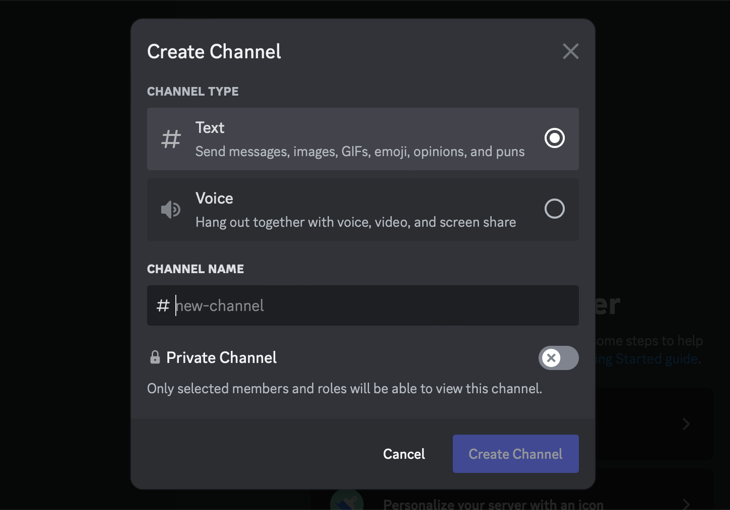Click the Personalize your server icon
The image size is (730, 510).
[346, 502]
